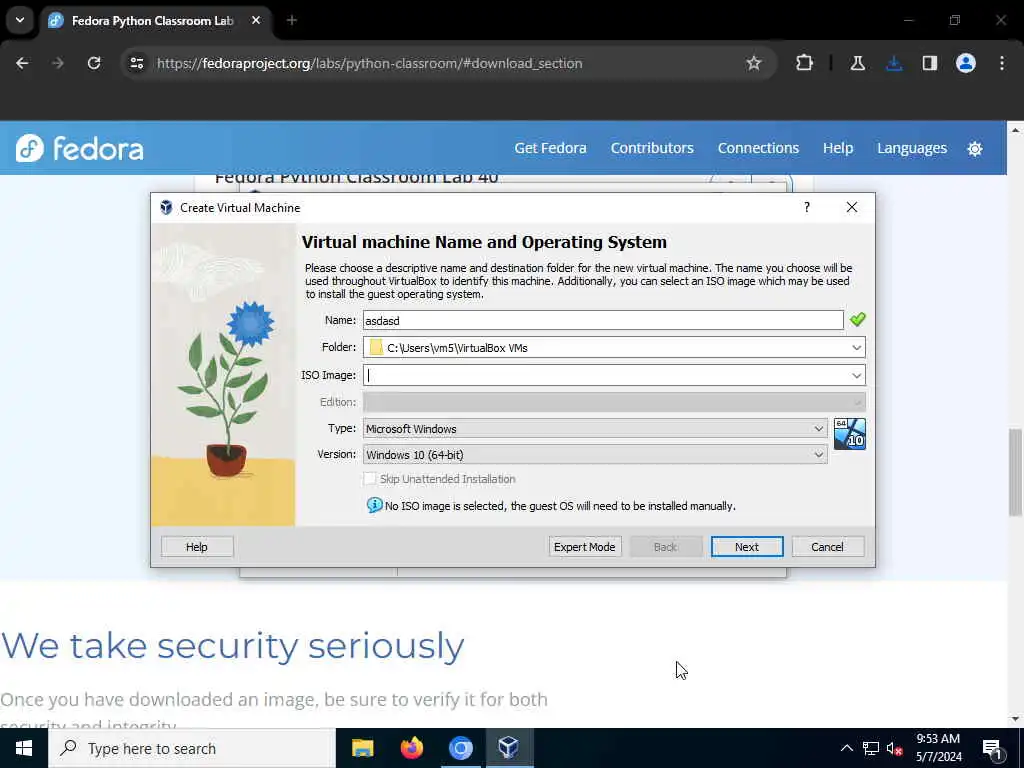Click the dialog question mark help icon

pyautogui.click(x=807, y=207)
